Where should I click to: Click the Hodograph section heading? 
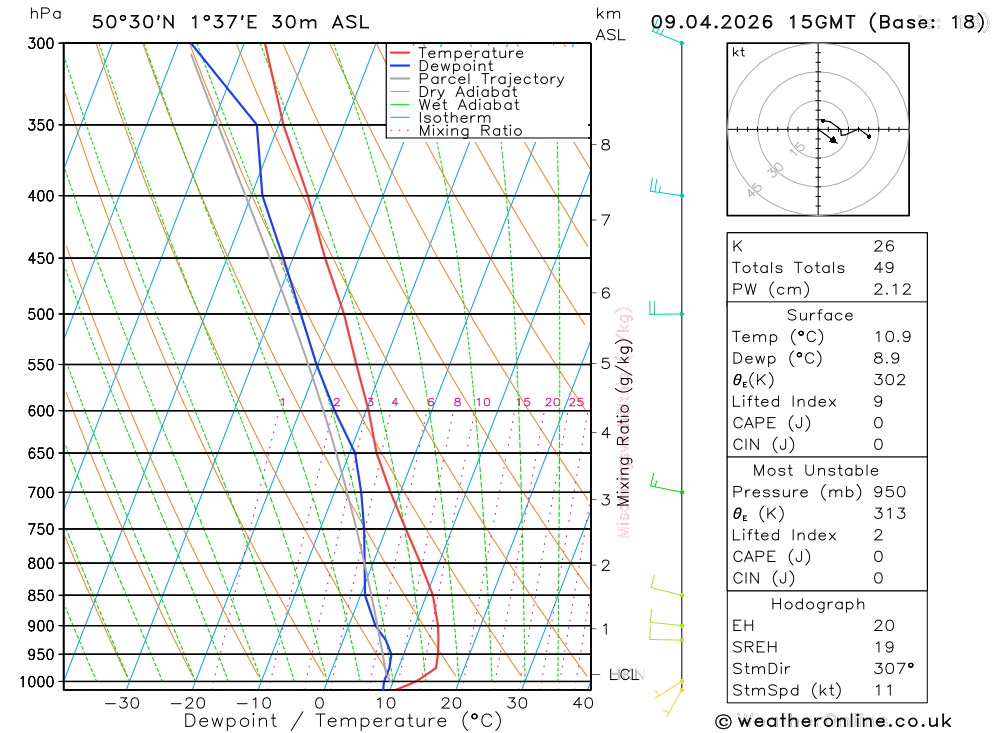click(x=818, y=604)
